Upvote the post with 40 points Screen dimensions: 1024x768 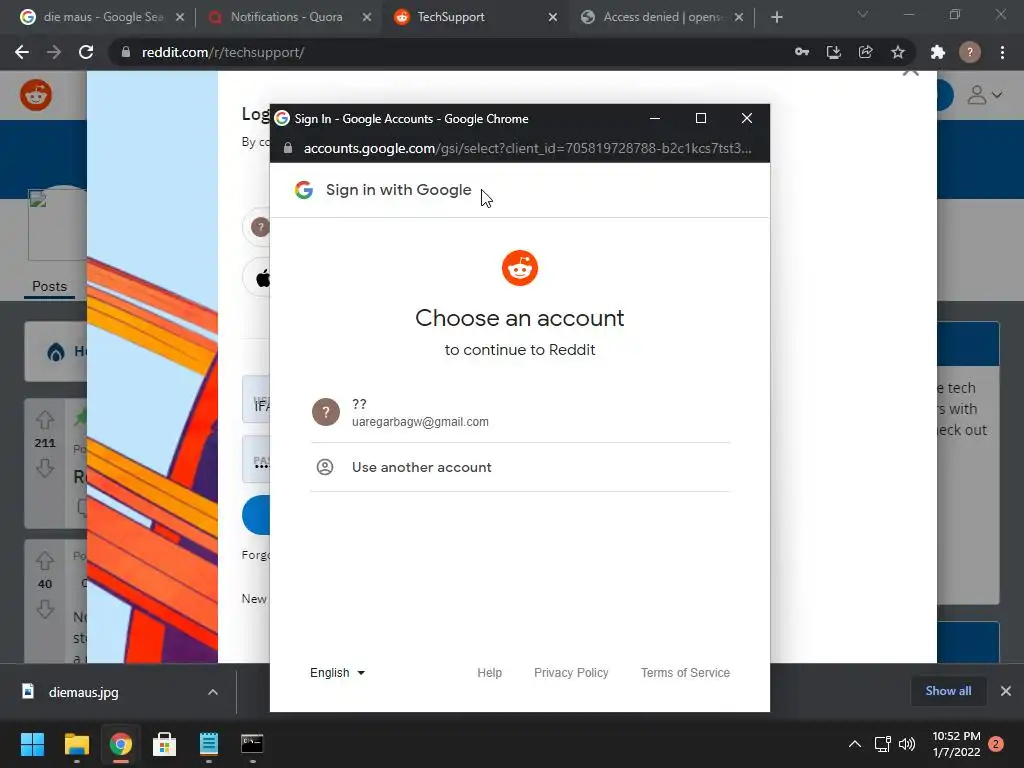44,560
